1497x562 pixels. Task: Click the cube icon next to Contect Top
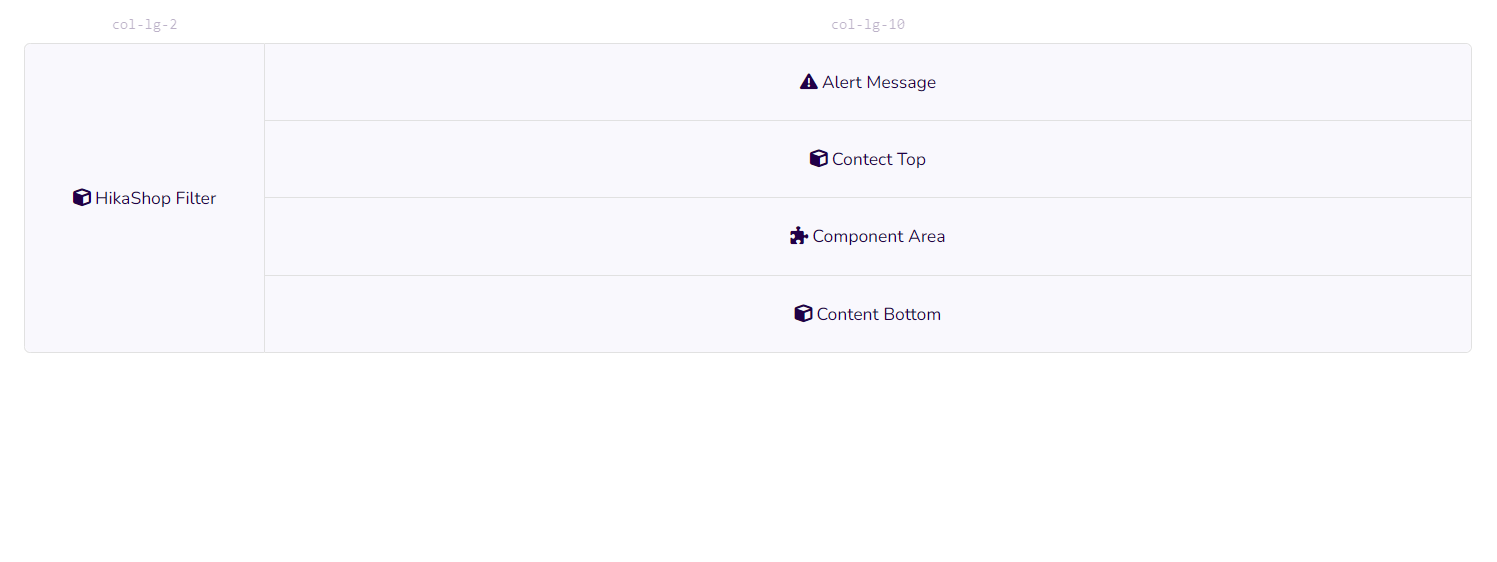point(818,159)
